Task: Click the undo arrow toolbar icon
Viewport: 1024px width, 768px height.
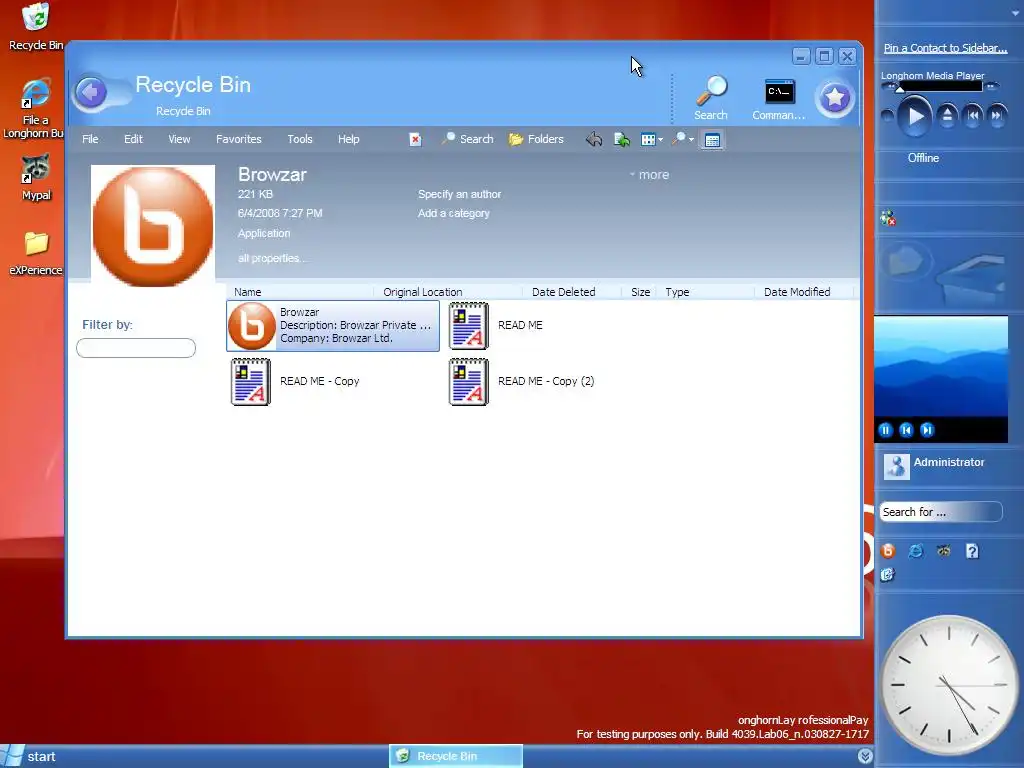Action: tap(594, 139)
